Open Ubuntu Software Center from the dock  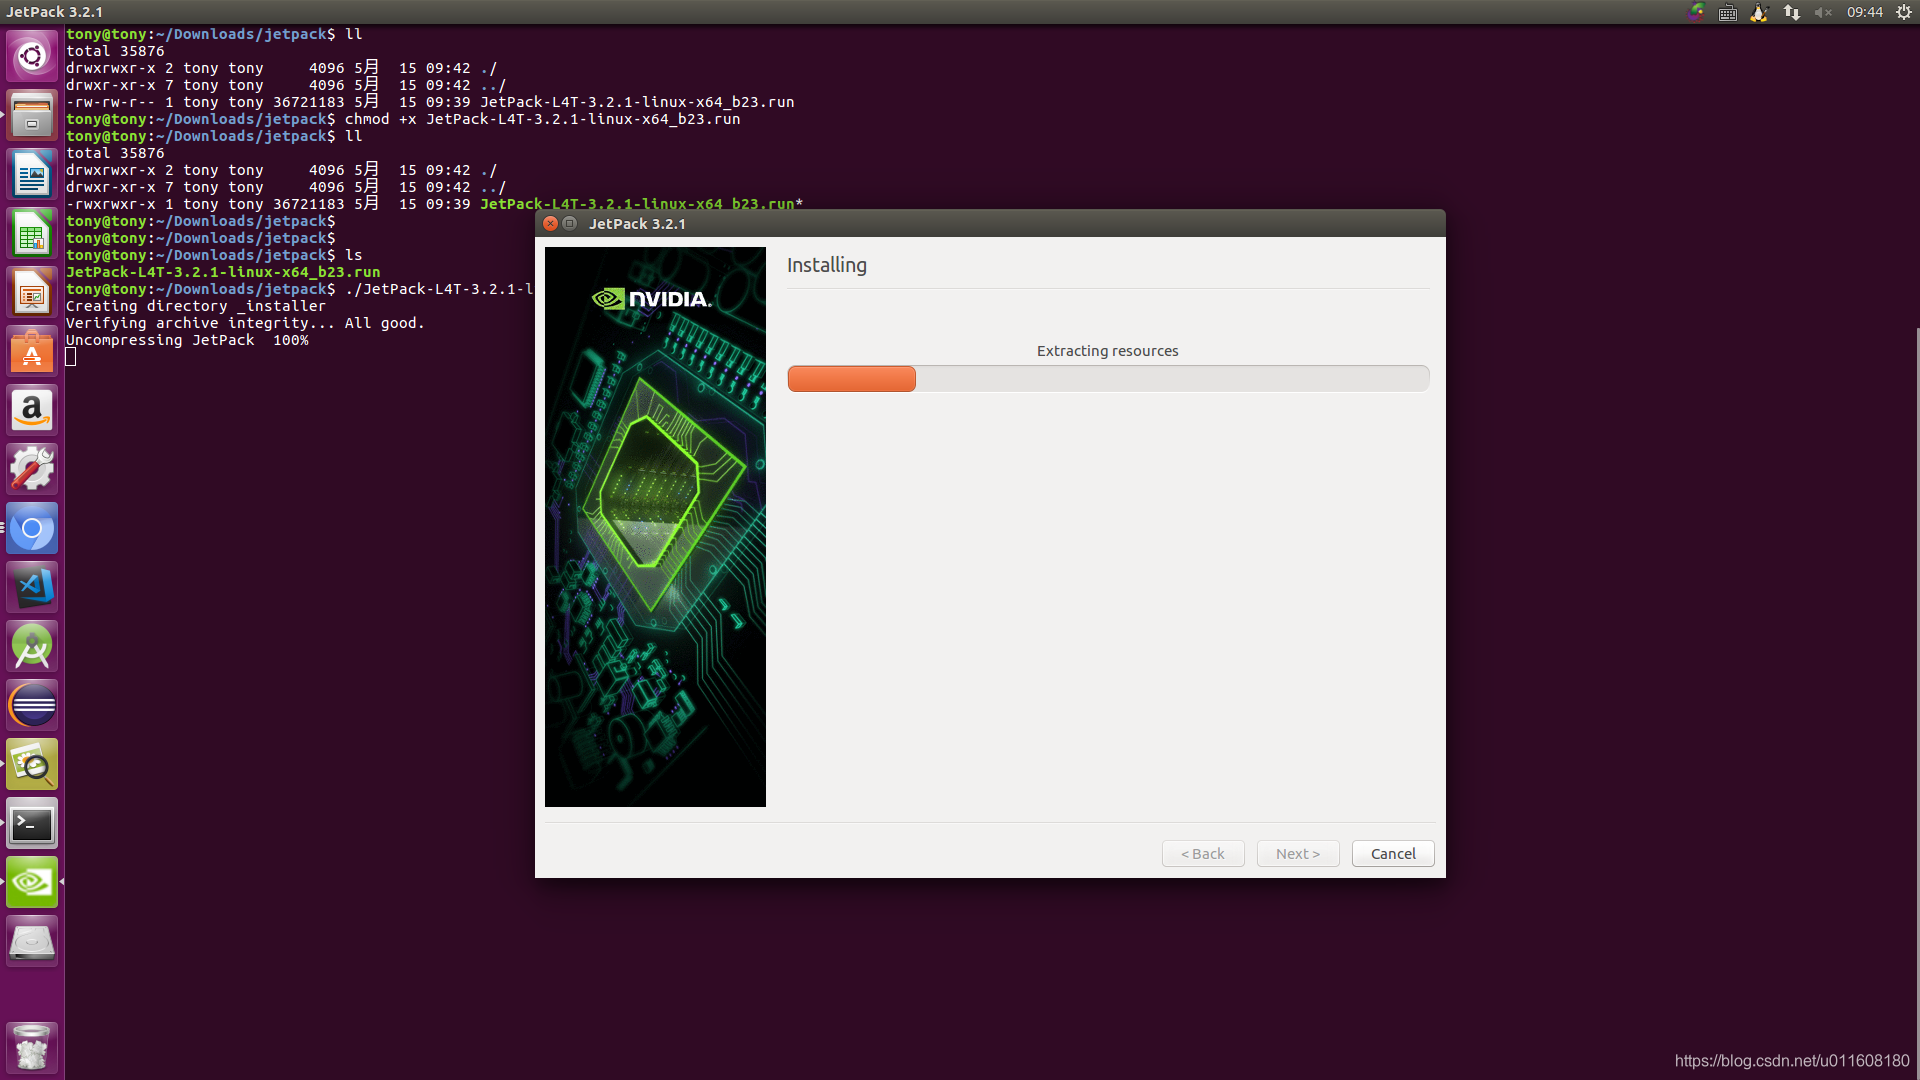[x=32, y=351]
